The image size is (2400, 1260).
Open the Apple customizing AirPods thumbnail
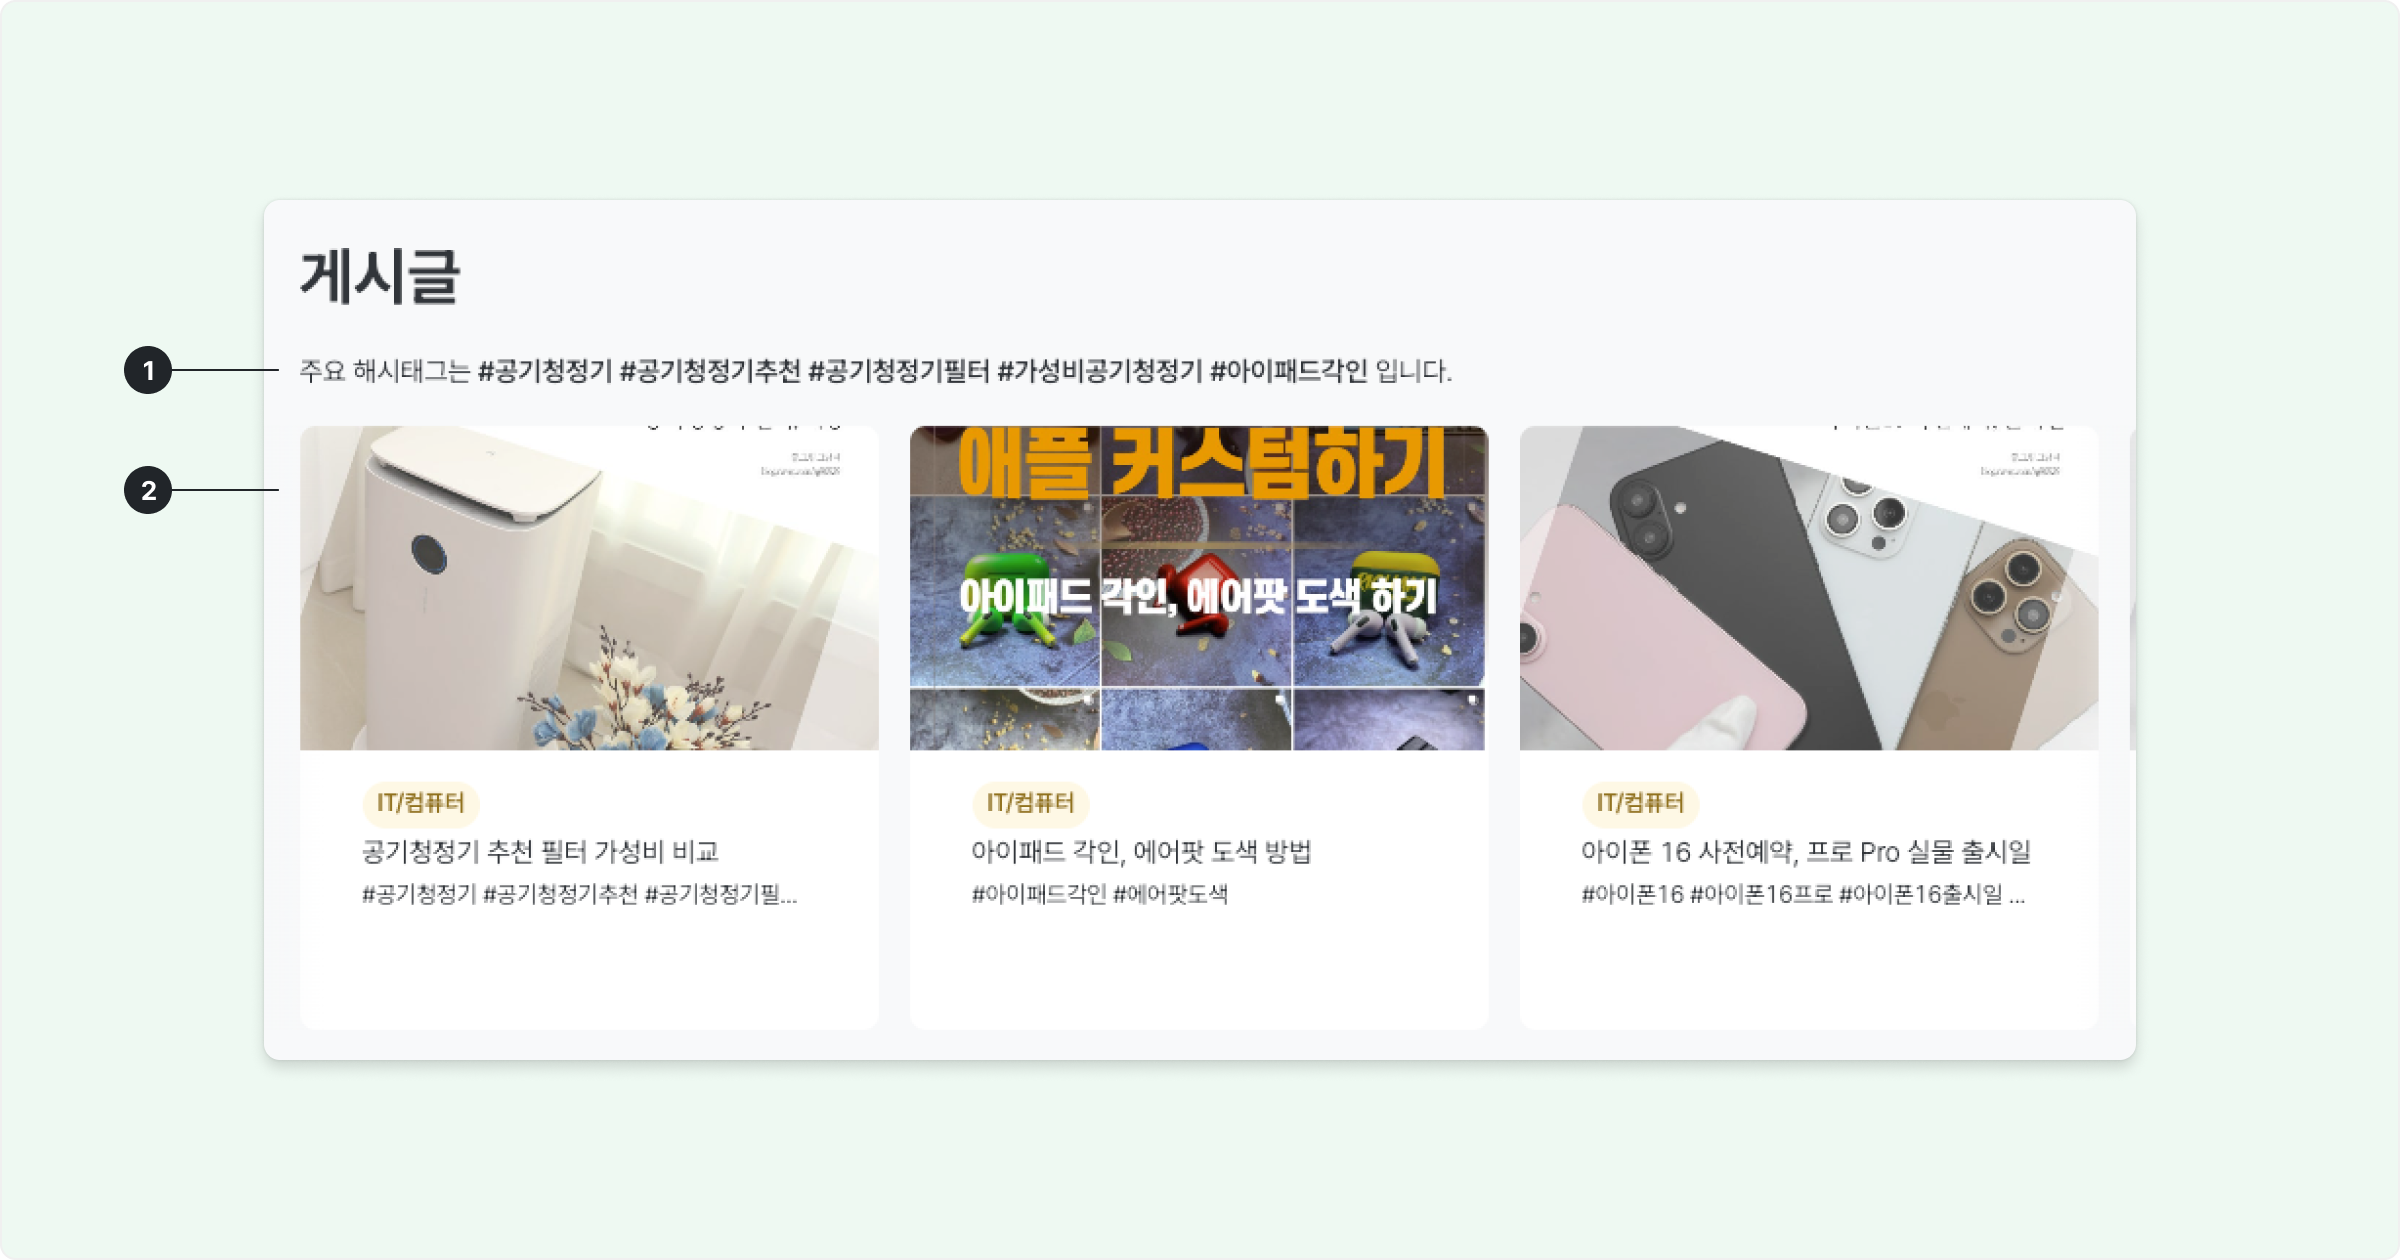click(x=1199, y=588)
